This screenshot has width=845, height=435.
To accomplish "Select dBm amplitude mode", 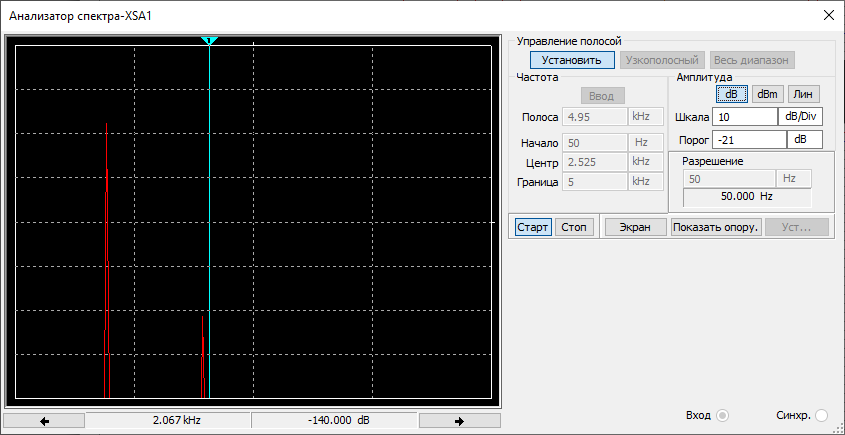I will [x=767, y=94].
